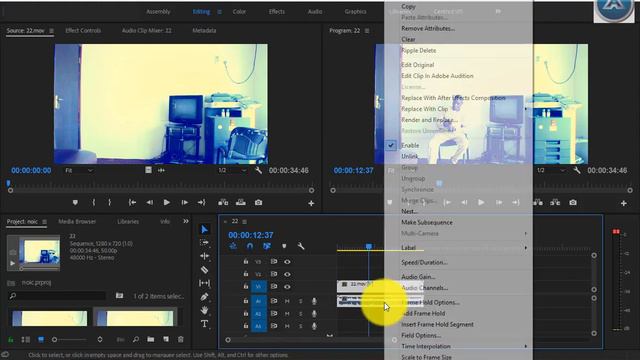
Task: Click Step Forward in Source monitor
Action: 184,202
